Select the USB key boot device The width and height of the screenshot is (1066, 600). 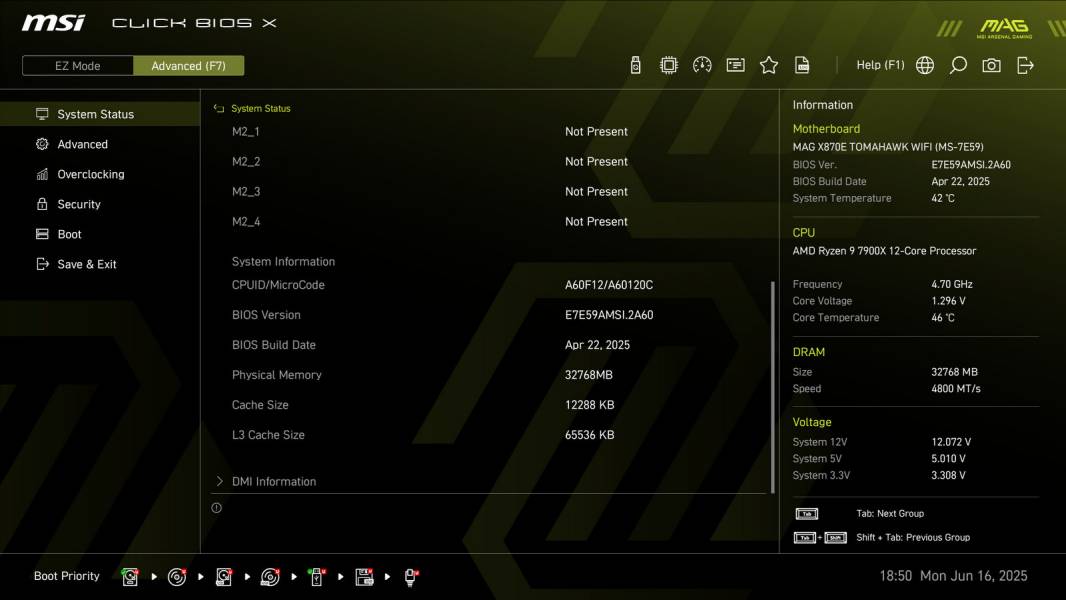pyautogui.click(x=316, y=577)
